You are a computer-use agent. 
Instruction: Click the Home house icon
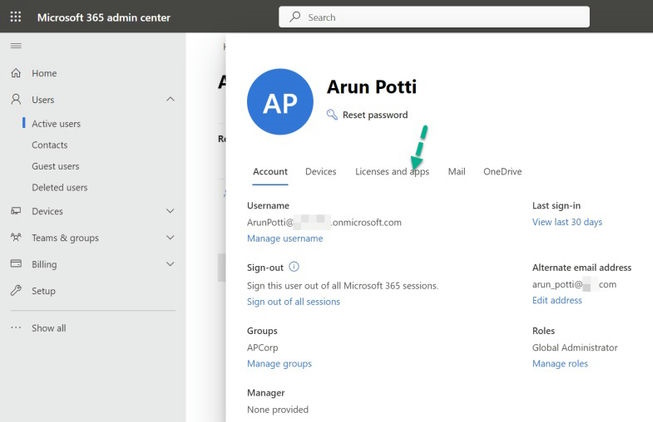point(16,73)
